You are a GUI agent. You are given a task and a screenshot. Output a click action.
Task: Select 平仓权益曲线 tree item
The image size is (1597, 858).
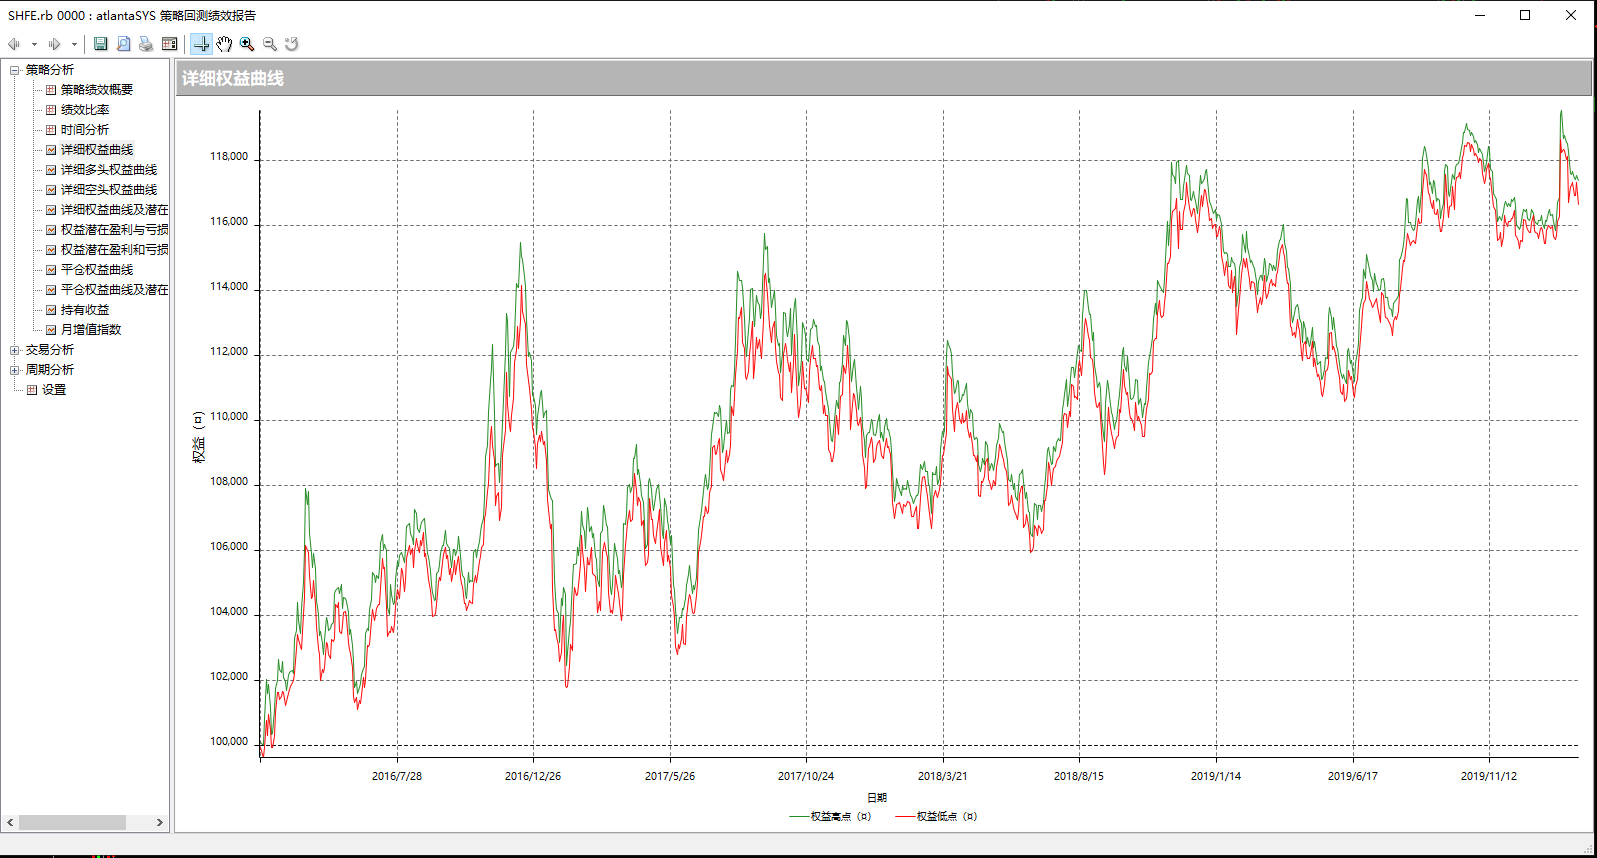tap(97, 270)
